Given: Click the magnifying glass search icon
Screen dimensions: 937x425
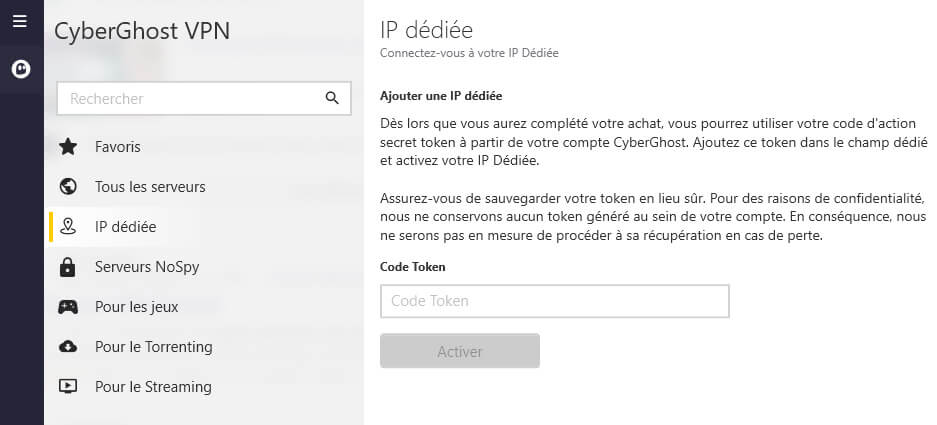Looking at the screenshot, I should (x=332, y=99).
